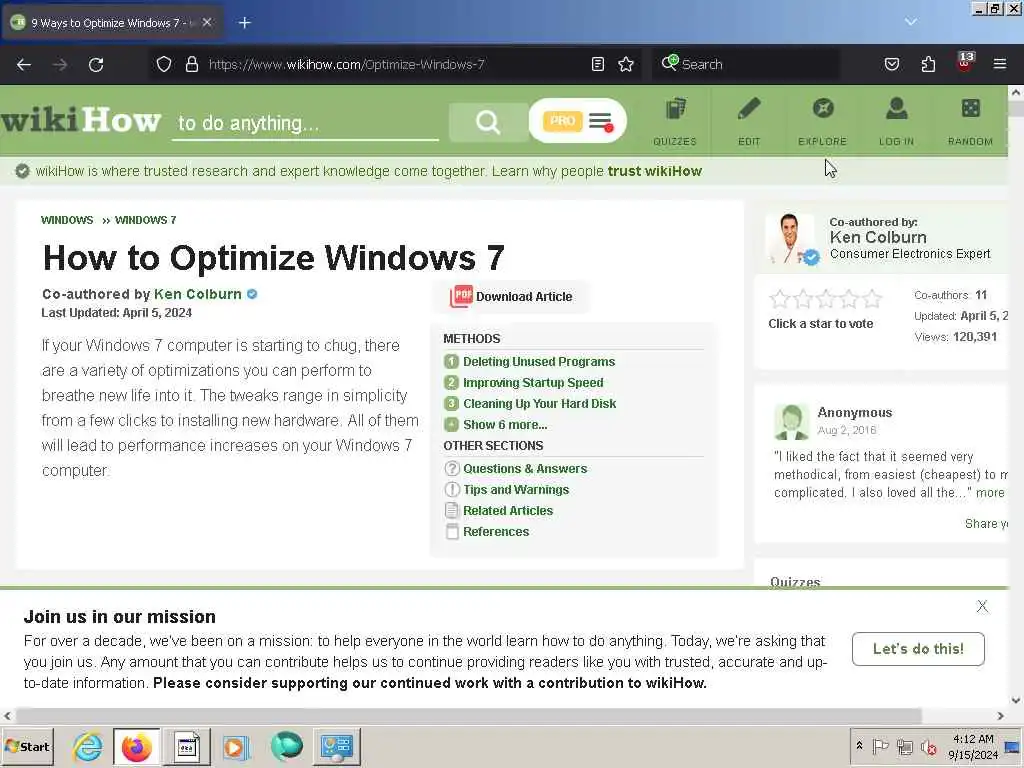This screenshot has height=768, width=1024.
Task: Open Log In in wikiHow header
Action: (x=896, y=121)
